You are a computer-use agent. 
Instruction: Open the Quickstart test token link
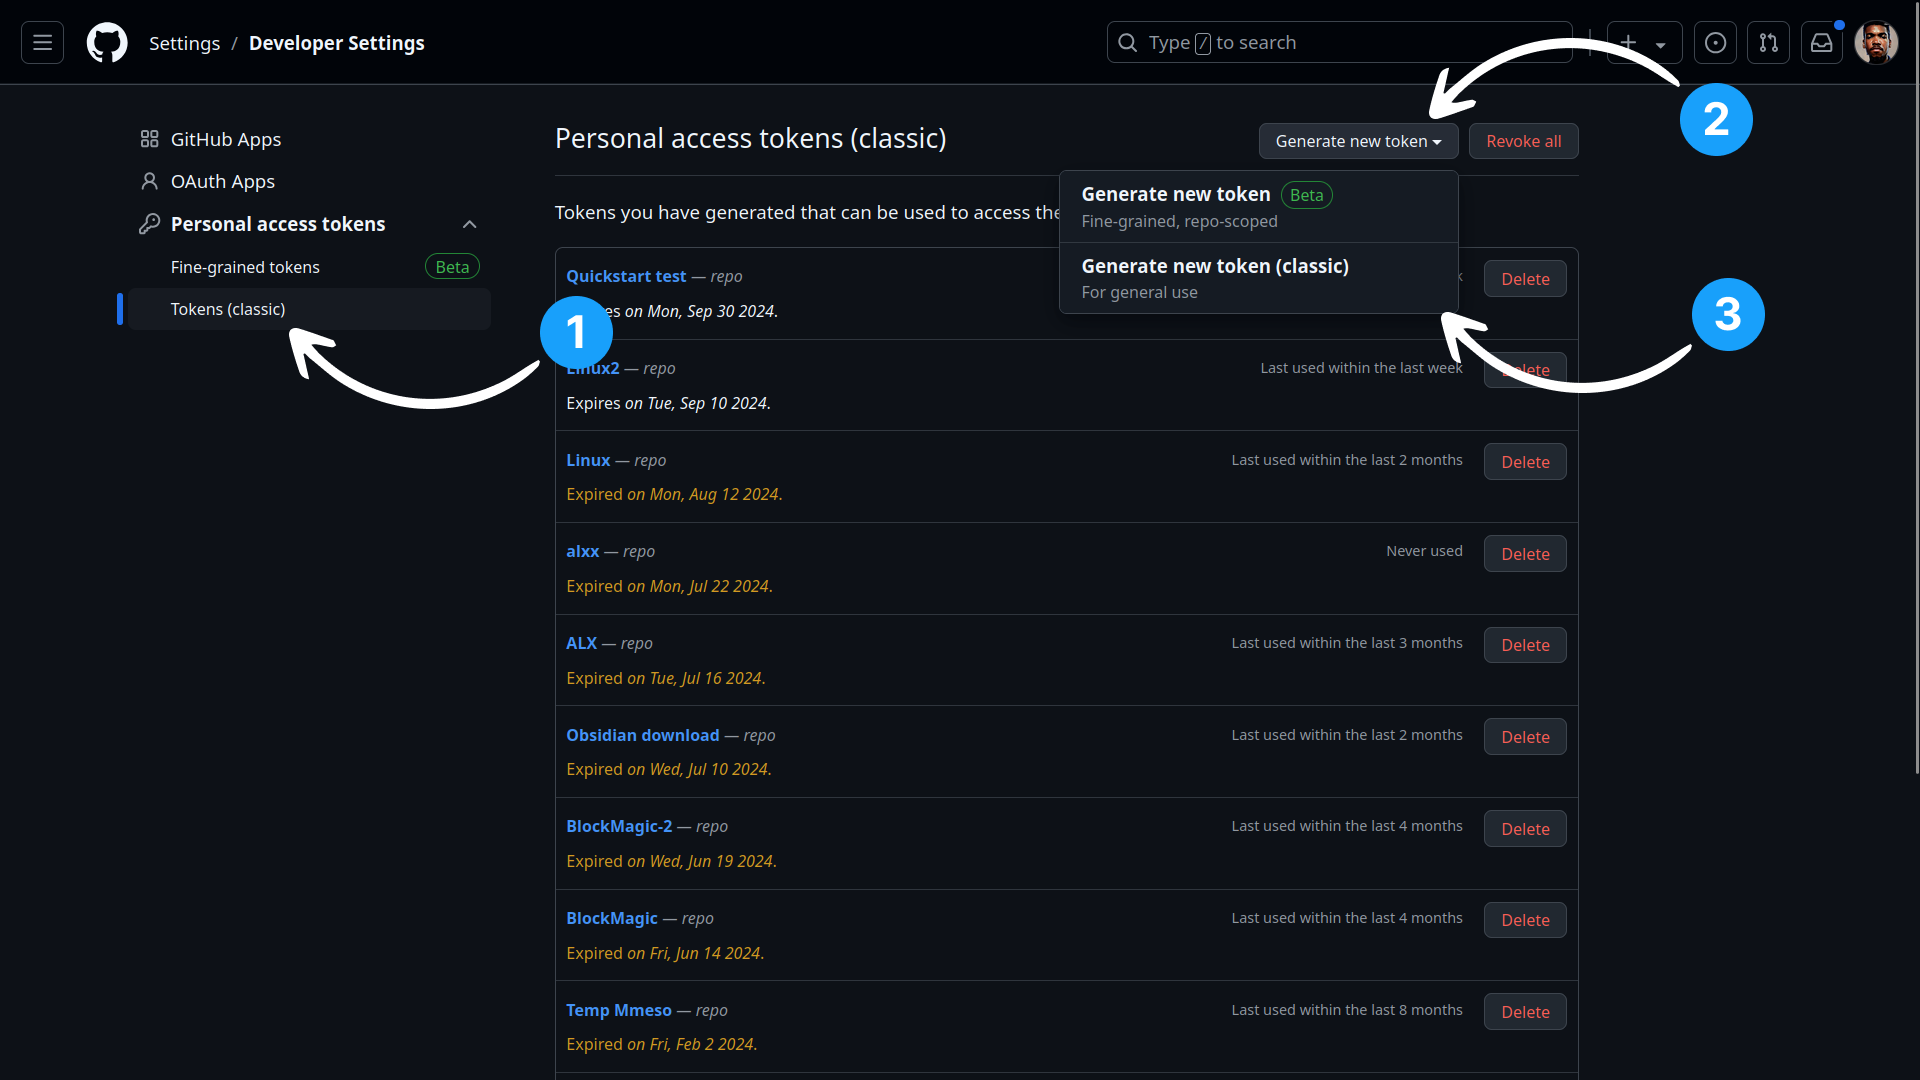pos(626,276)
